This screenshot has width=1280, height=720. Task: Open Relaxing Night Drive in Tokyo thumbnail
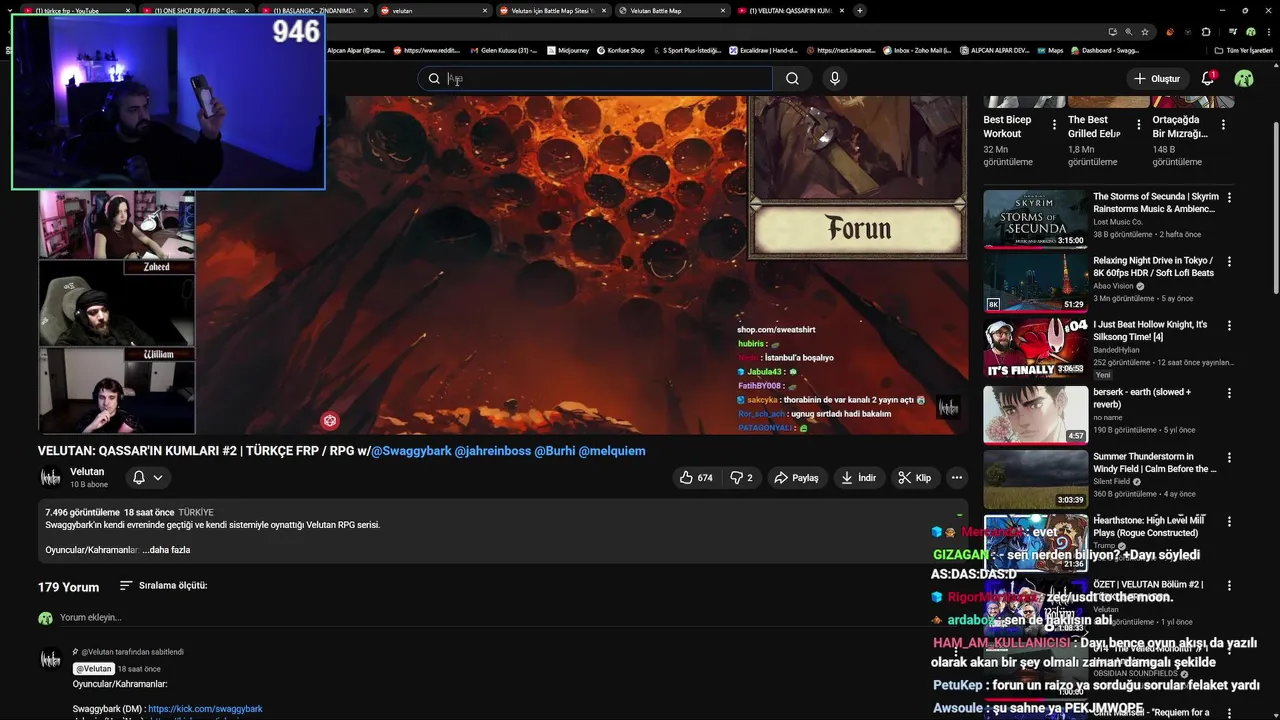click(x=1035, y=283)
